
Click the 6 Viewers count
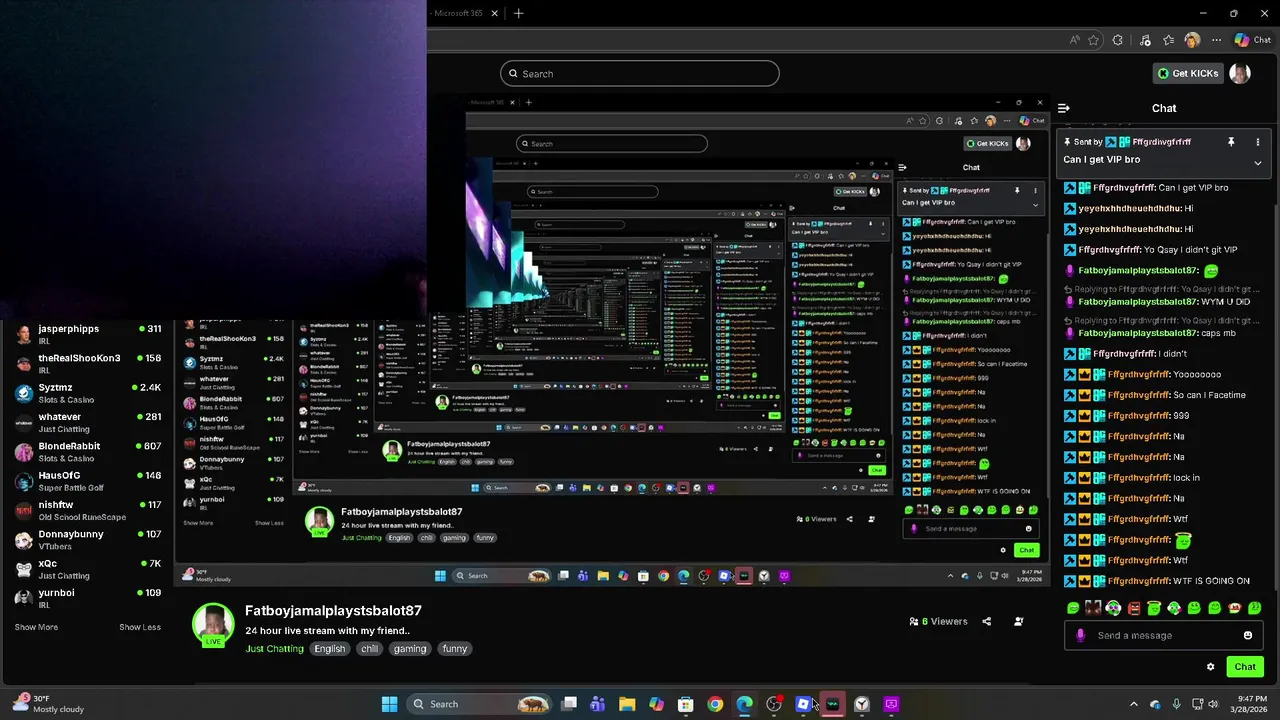(x=938, y=621)
